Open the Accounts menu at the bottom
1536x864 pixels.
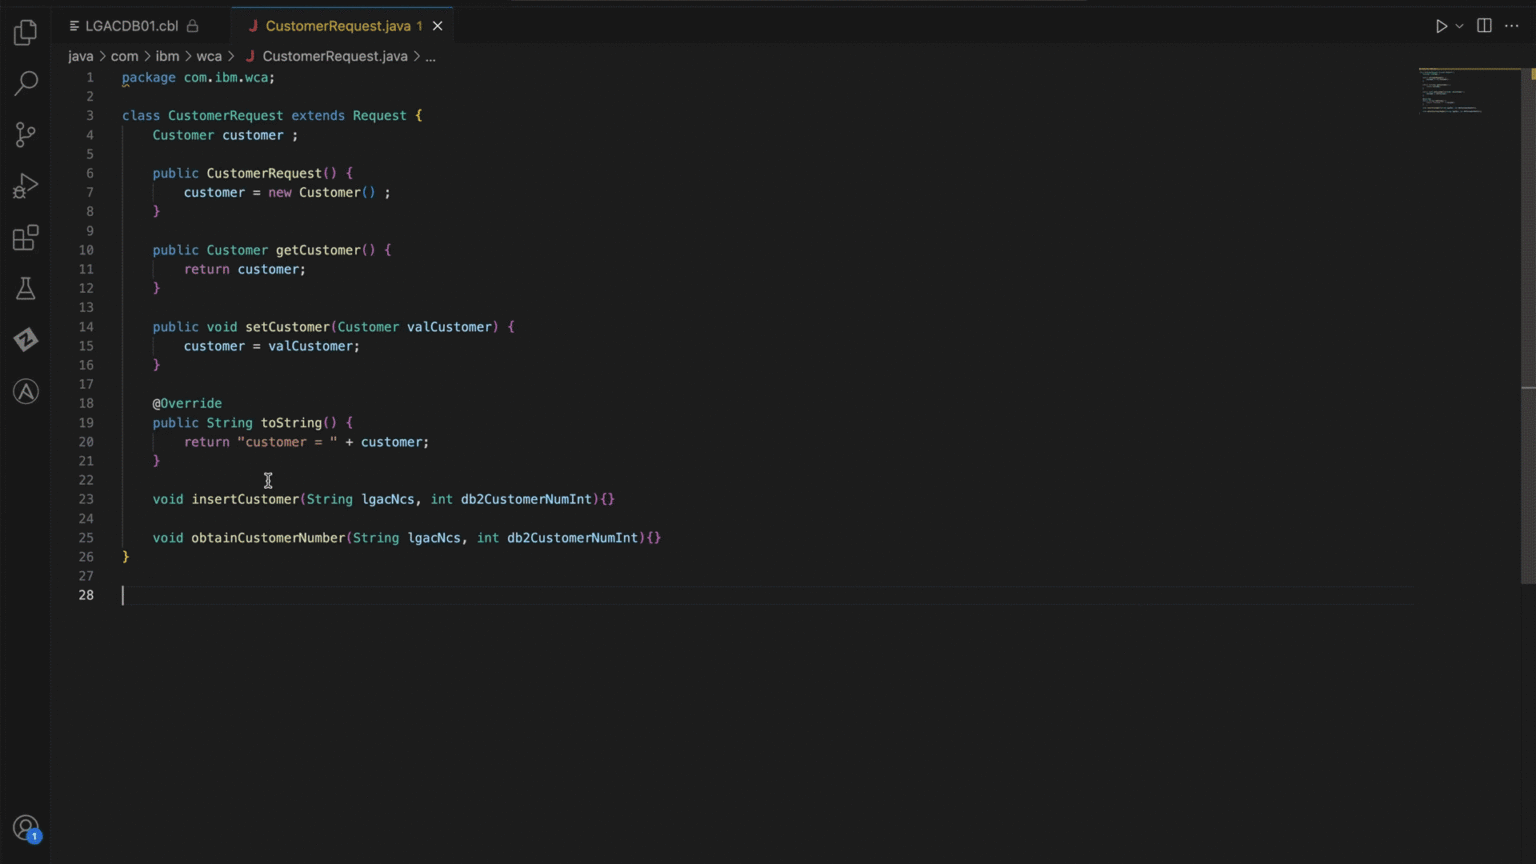[25, 828]
